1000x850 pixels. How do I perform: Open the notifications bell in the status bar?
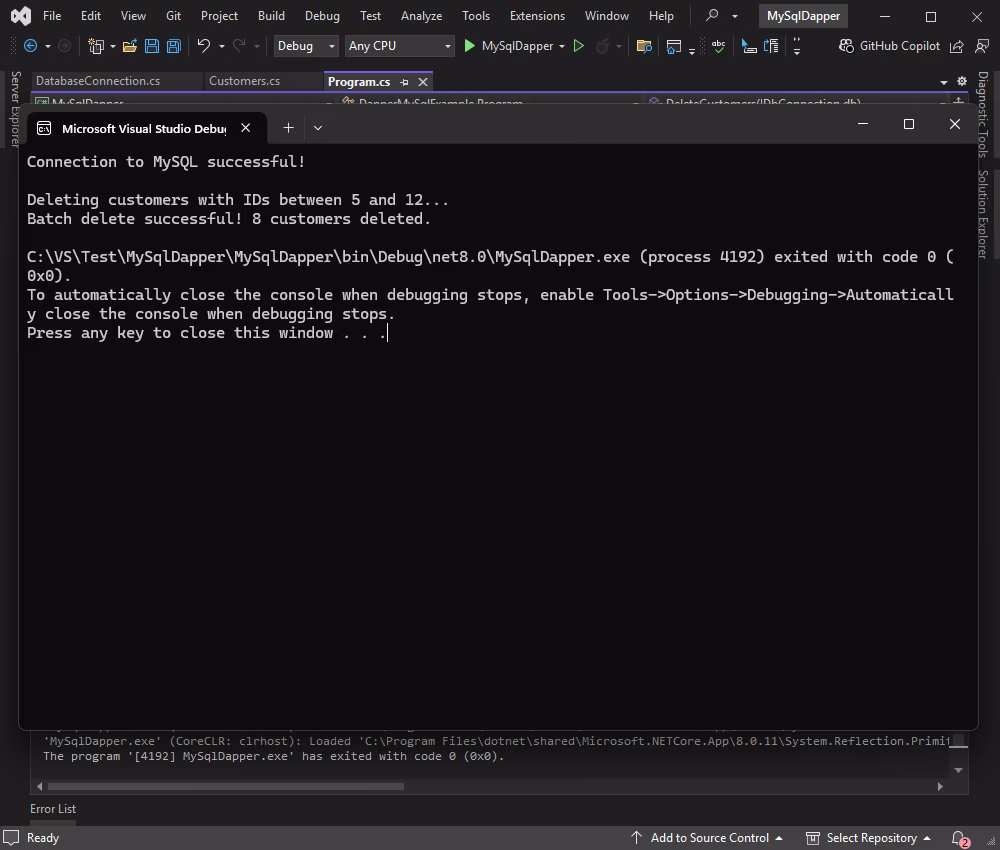click(956, 838)
